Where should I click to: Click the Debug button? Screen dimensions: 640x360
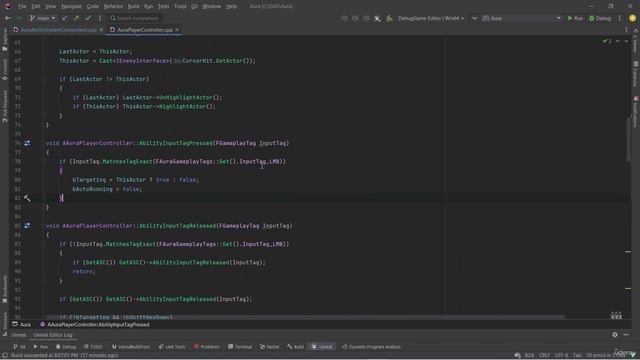click(600, 18)
